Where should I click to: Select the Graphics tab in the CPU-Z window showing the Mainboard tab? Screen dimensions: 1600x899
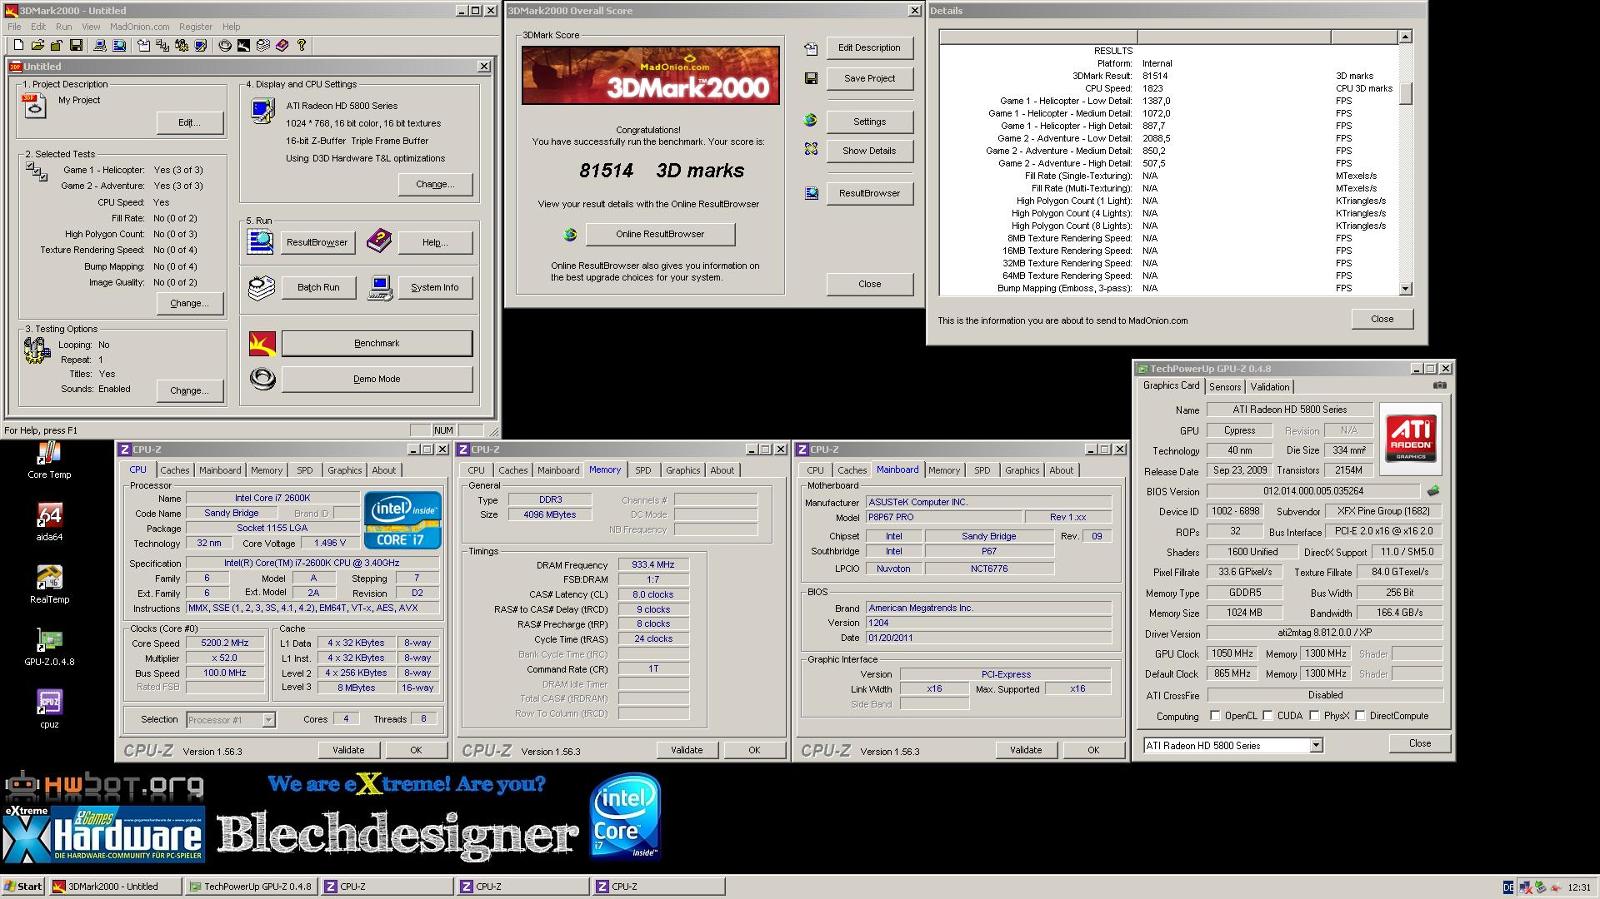click(x=1022, y=470)
